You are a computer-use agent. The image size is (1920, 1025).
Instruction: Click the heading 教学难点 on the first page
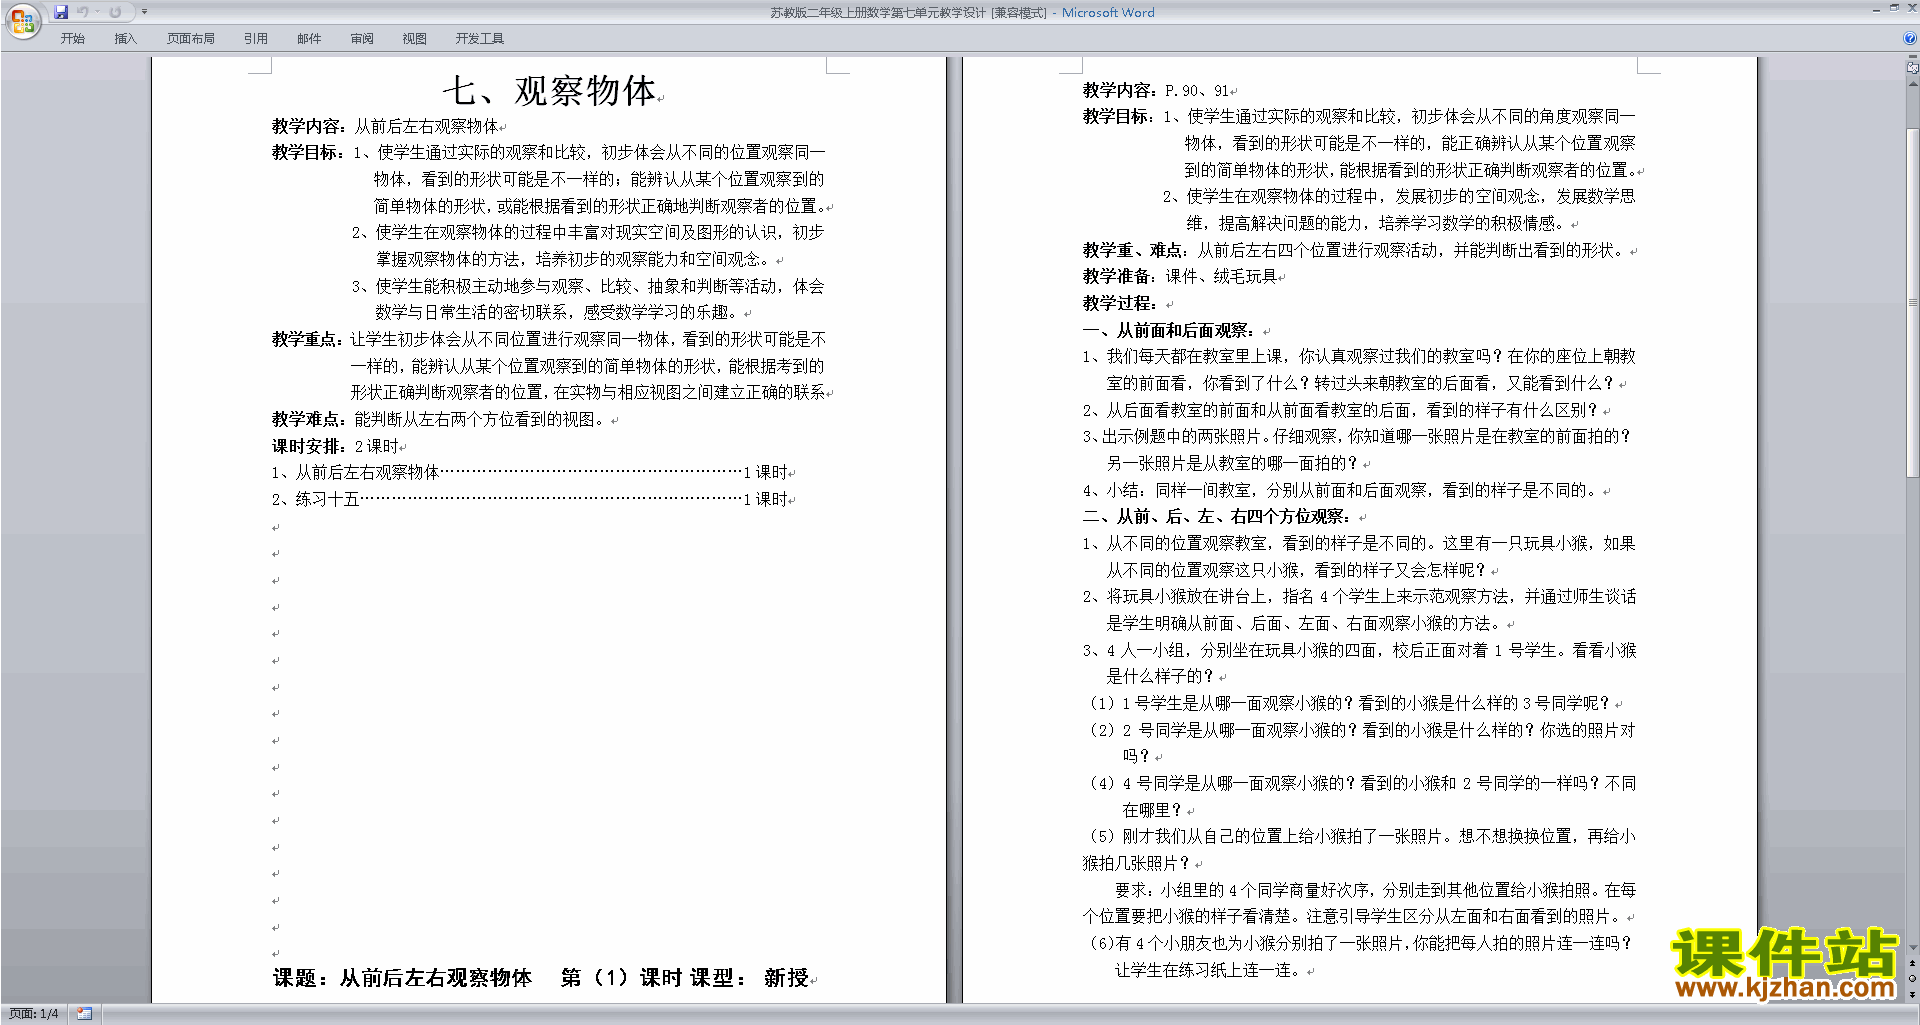click(x=307, y=420)
